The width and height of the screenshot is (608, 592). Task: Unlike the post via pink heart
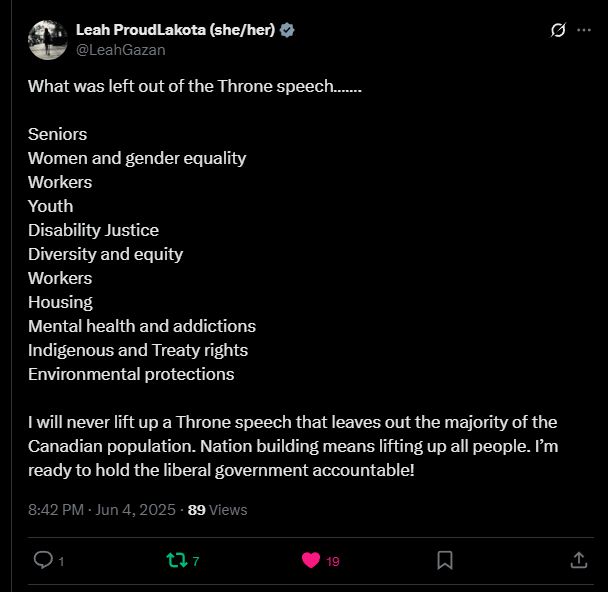(311, 560)
